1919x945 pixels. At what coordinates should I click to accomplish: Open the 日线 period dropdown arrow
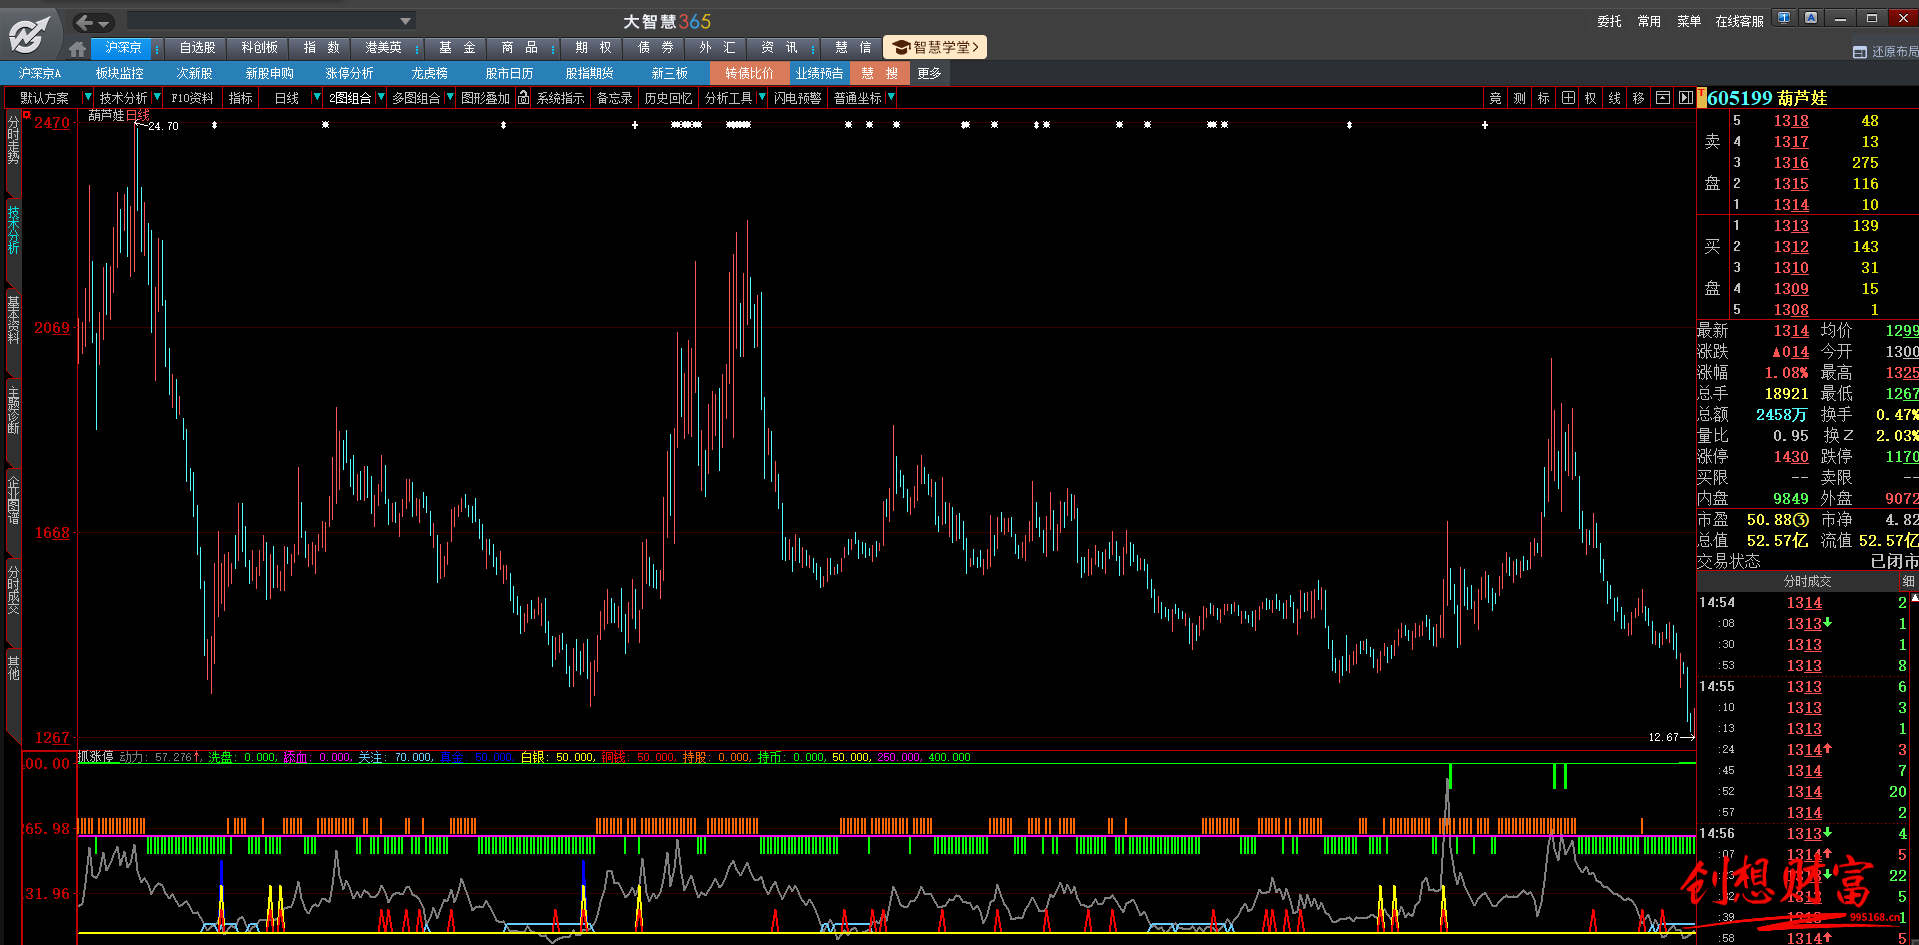[x=317, y=97]
